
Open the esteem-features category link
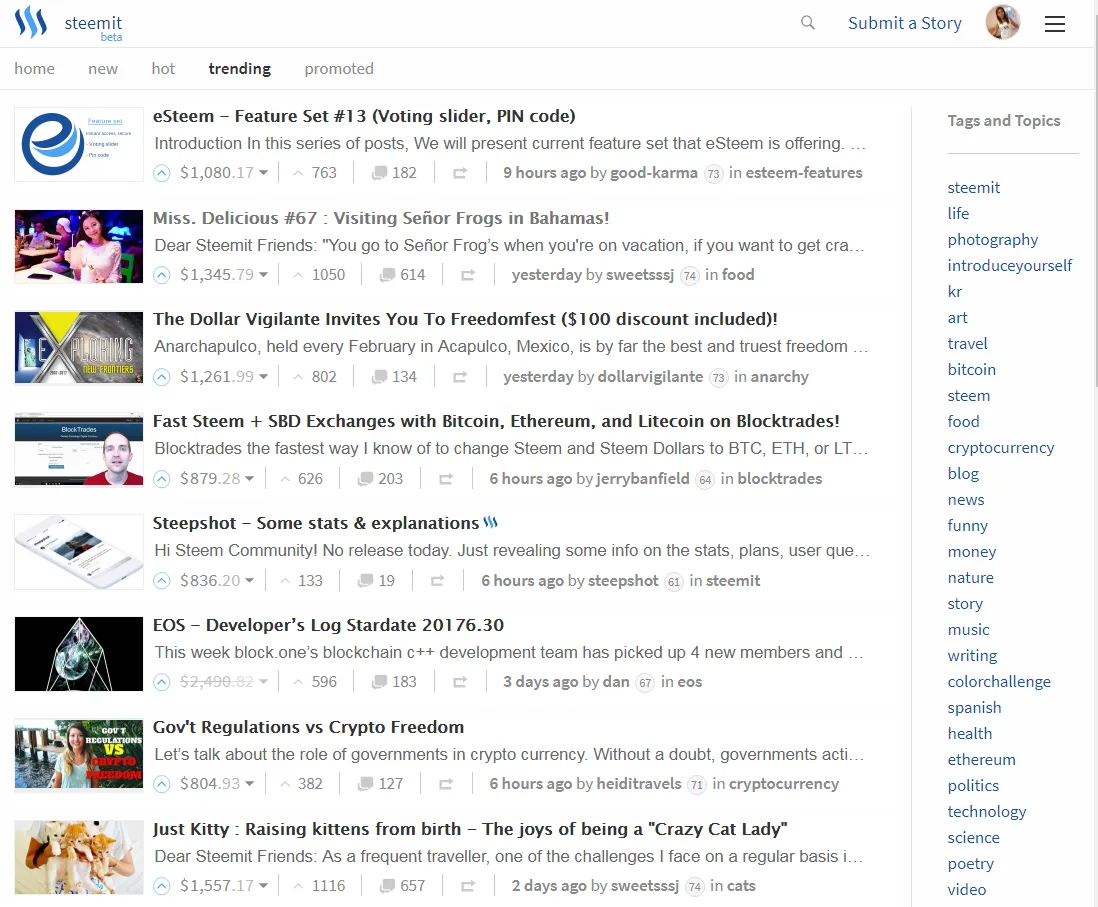pos(804,173)
